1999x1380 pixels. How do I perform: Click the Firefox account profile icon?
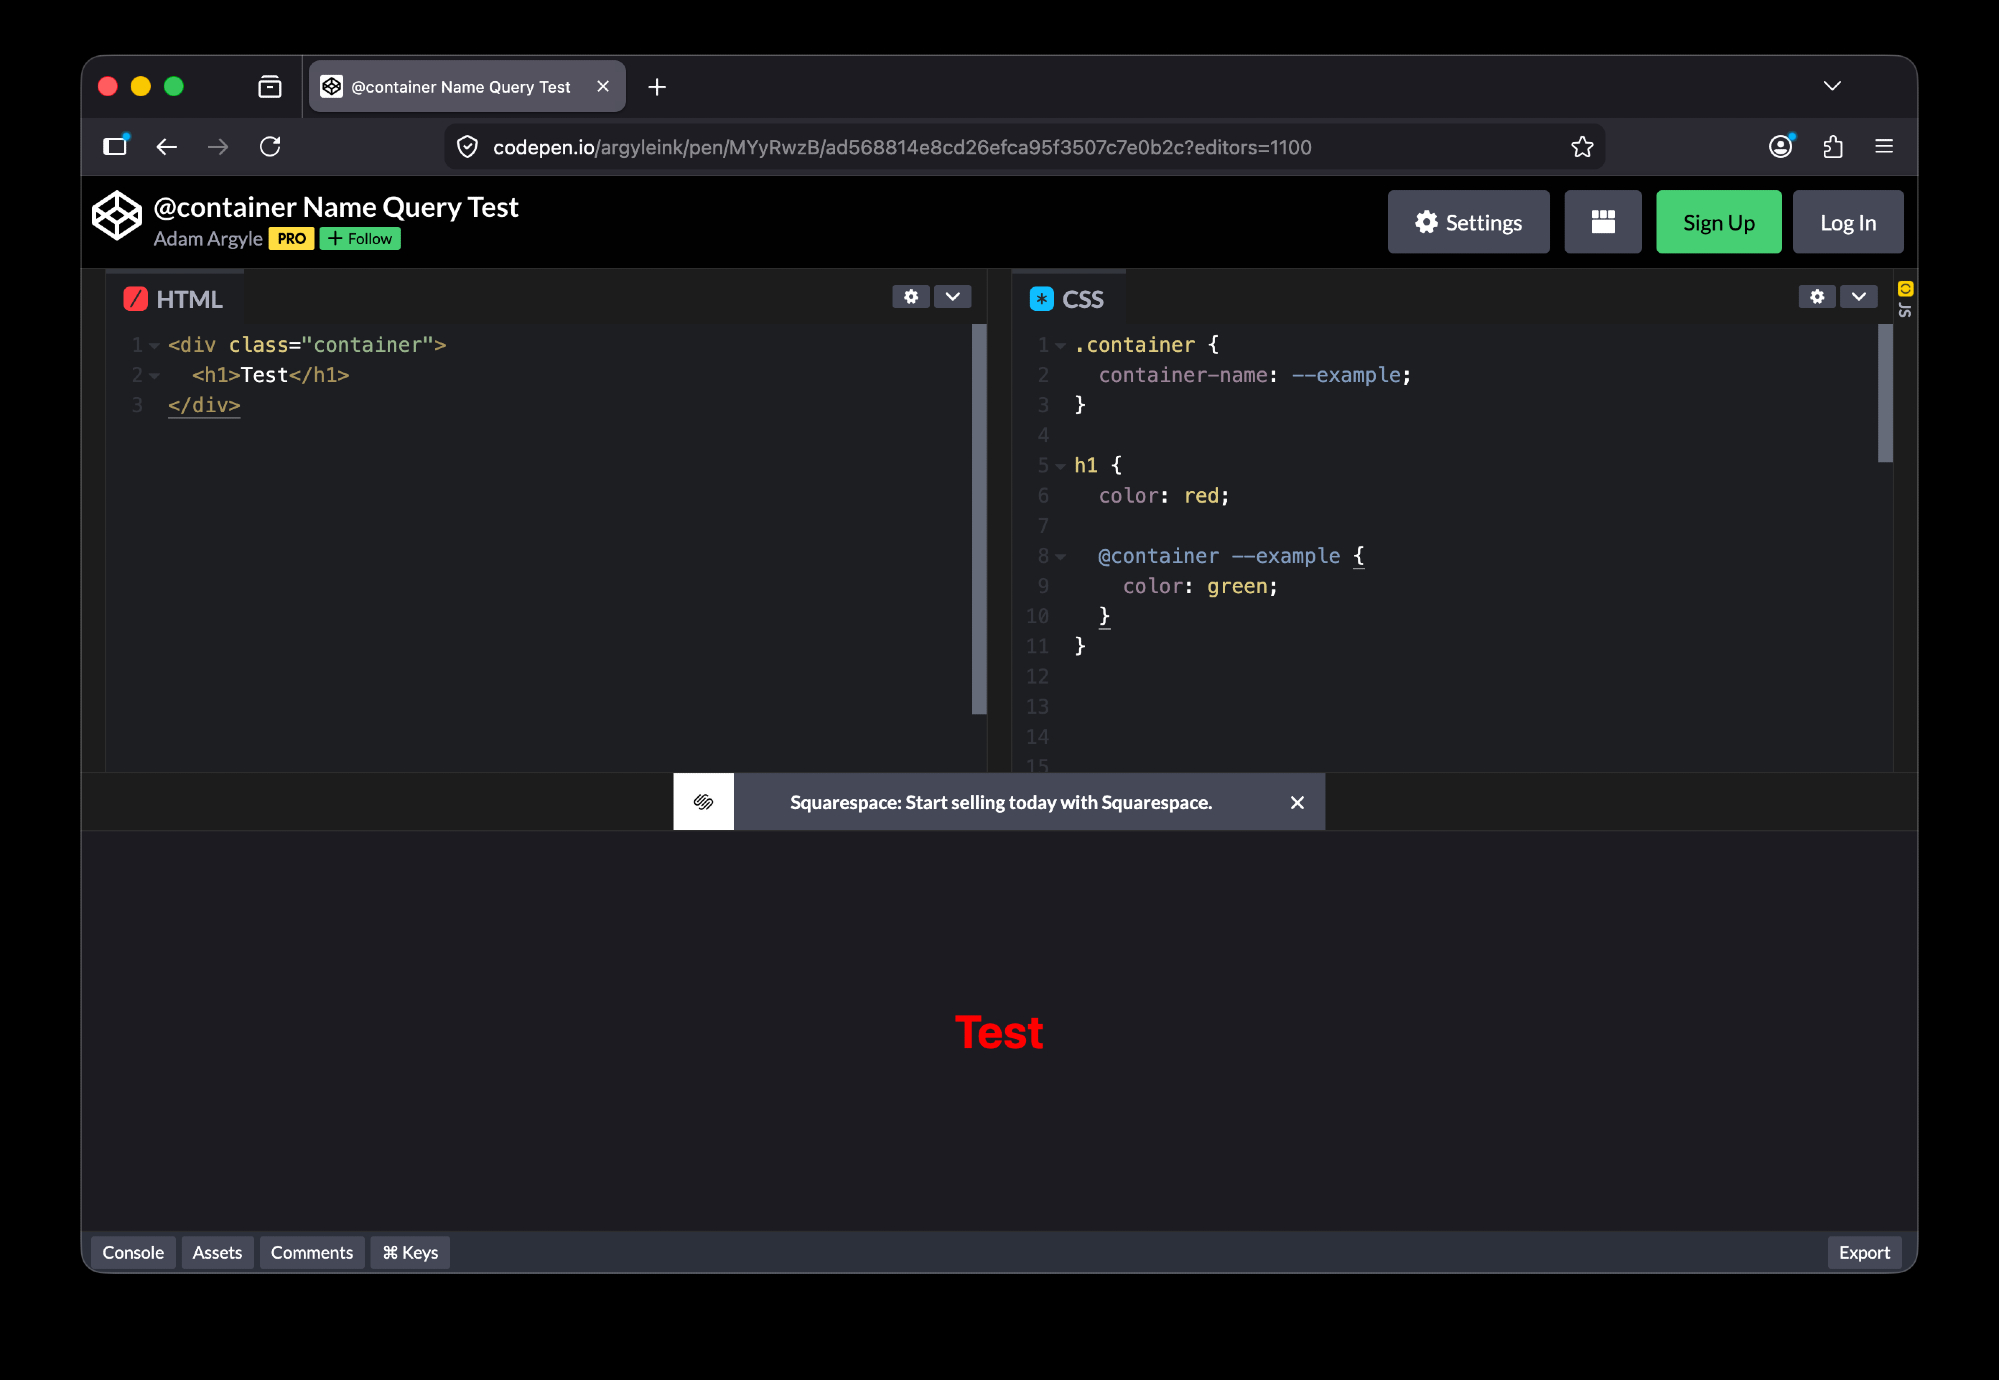pos(1780,147)
